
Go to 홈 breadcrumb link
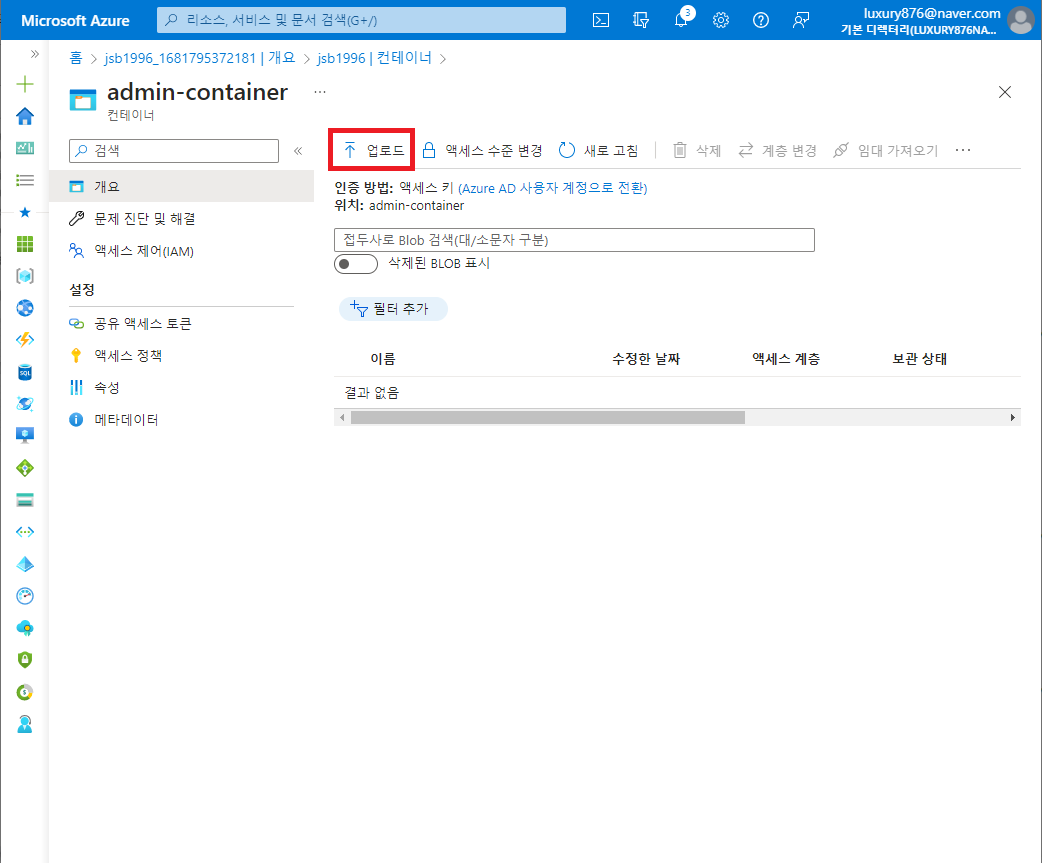tap(76, 58)
